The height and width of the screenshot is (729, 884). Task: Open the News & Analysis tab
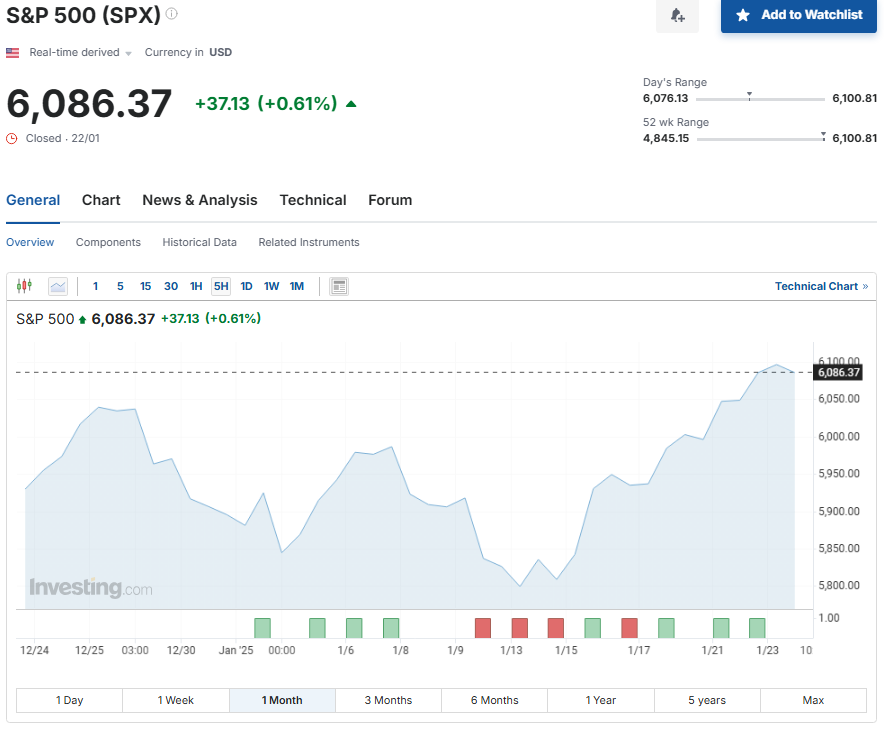[200, 200]
